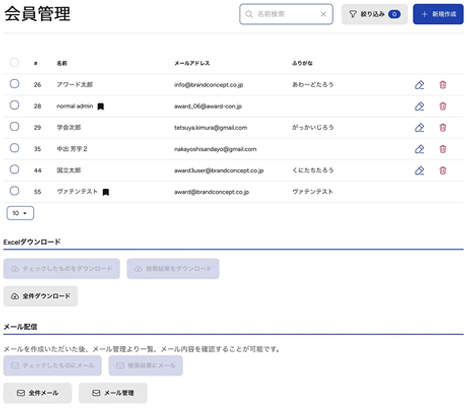Open edit for 学会次郎

[419, 128]
